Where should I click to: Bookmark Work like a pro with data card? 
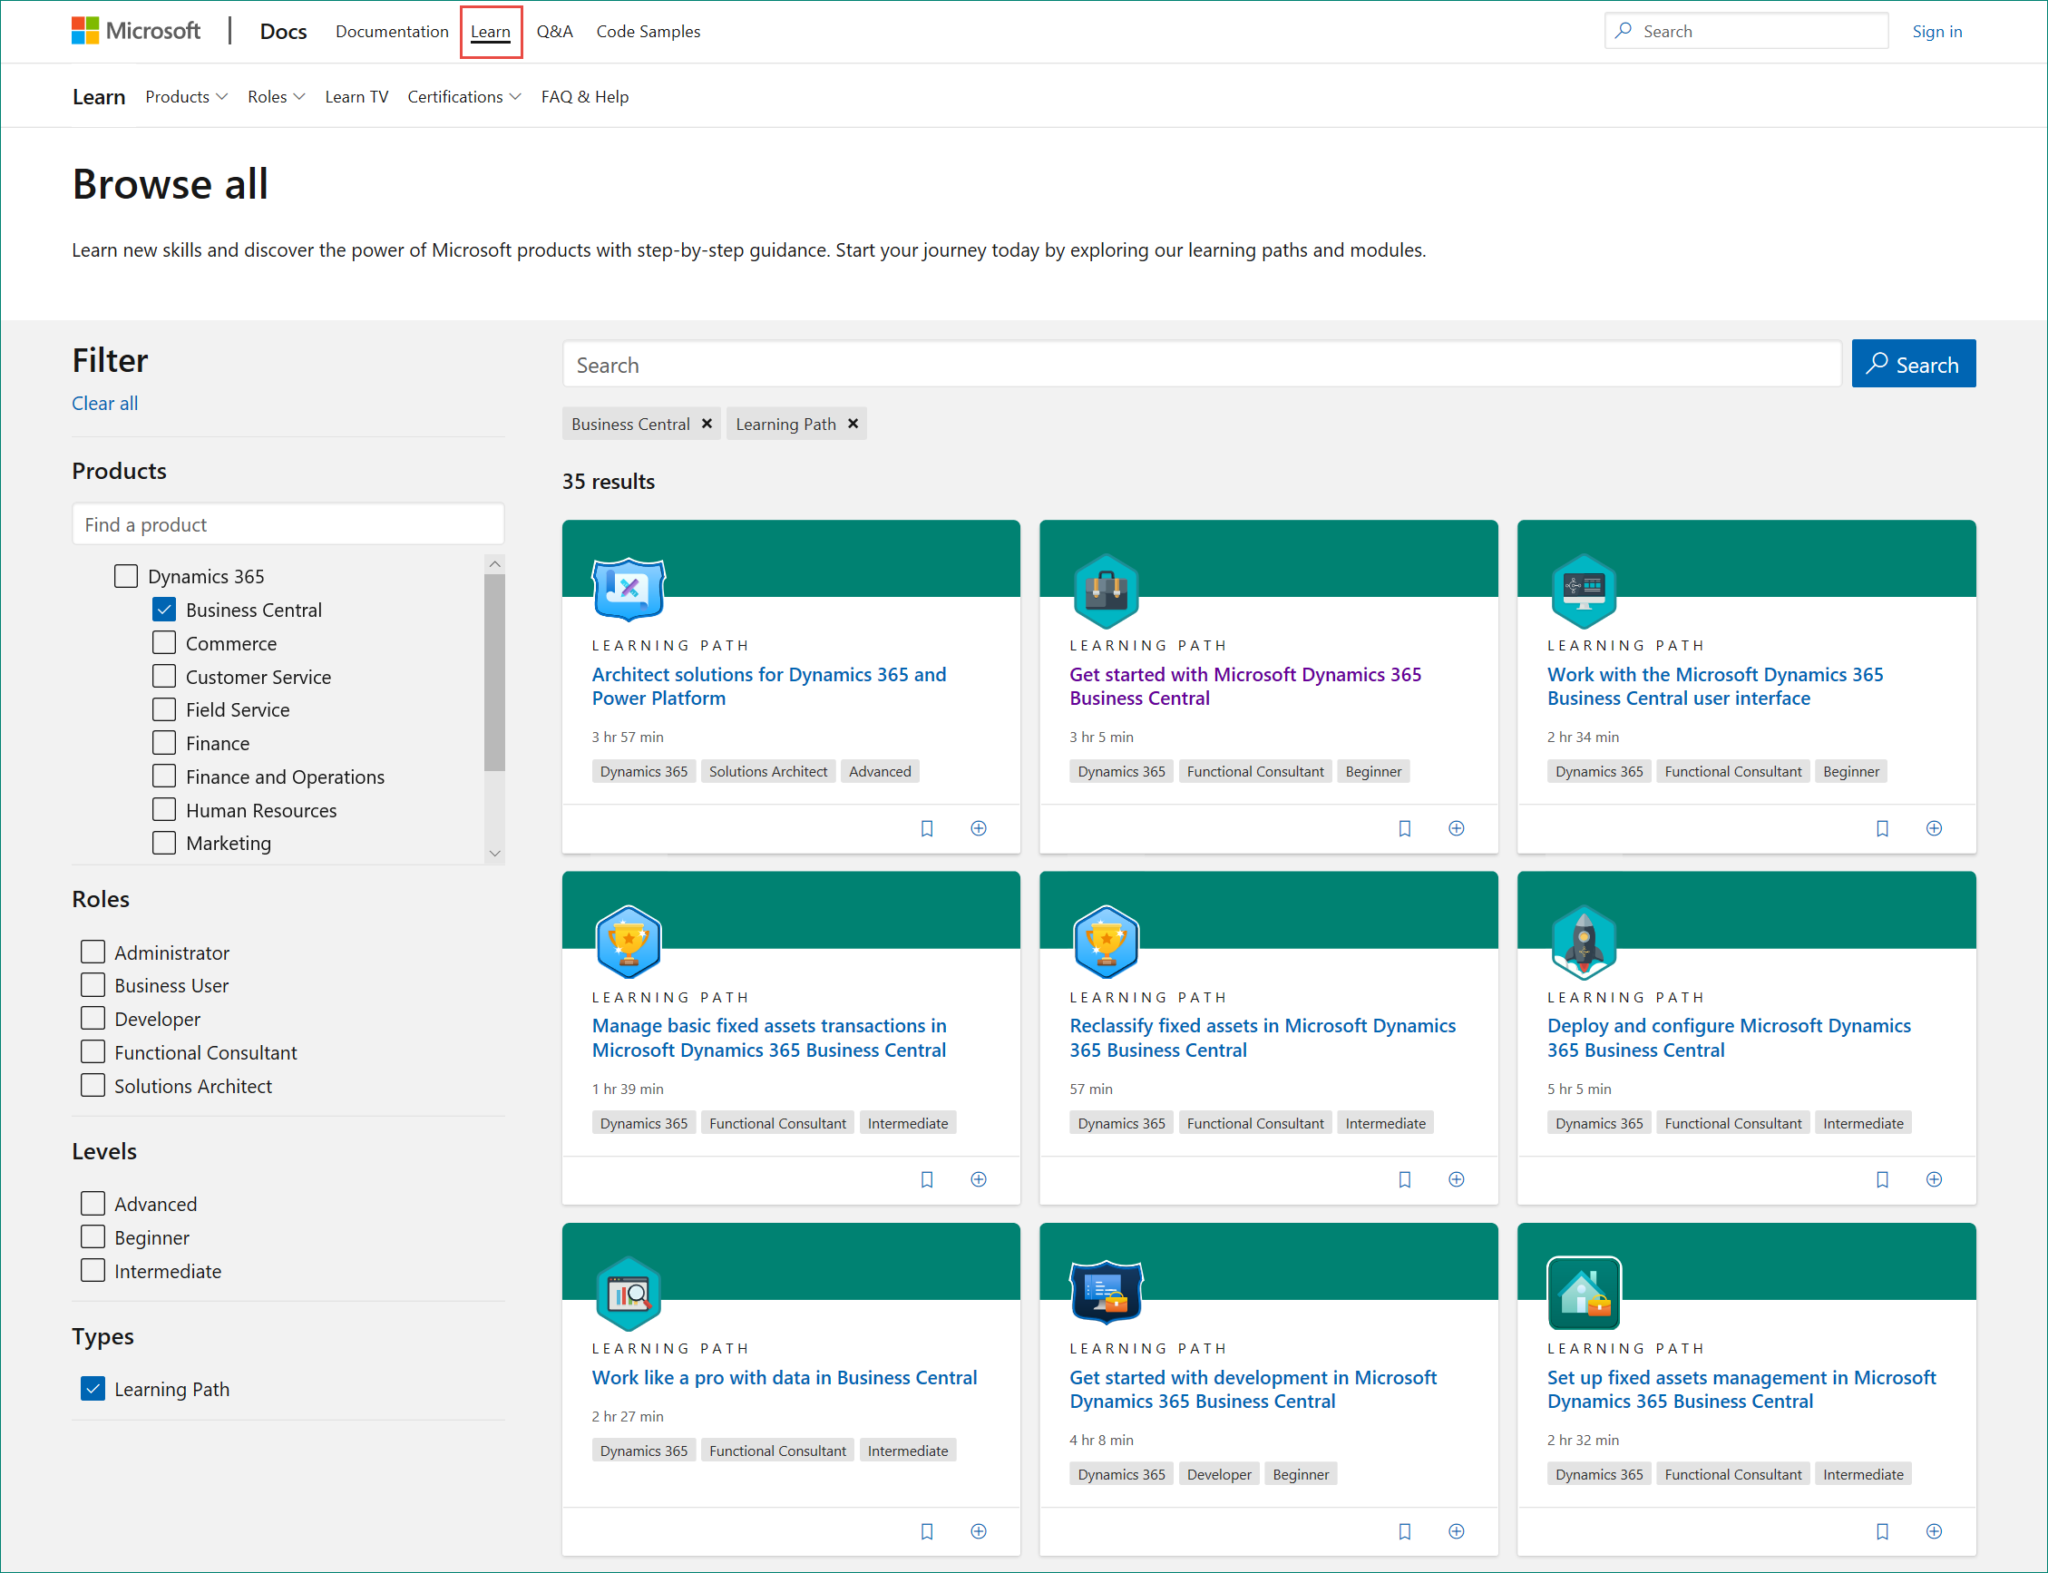927,1531
